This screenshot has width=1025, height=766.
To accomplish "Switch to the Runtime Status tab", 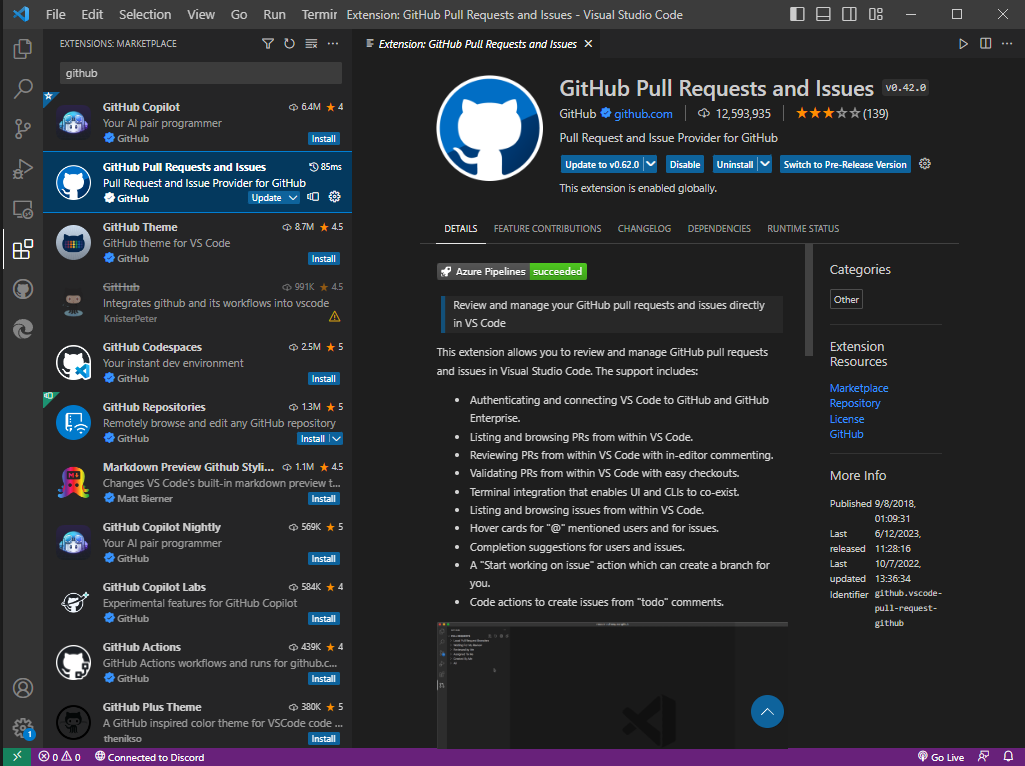I will point(803,229).
